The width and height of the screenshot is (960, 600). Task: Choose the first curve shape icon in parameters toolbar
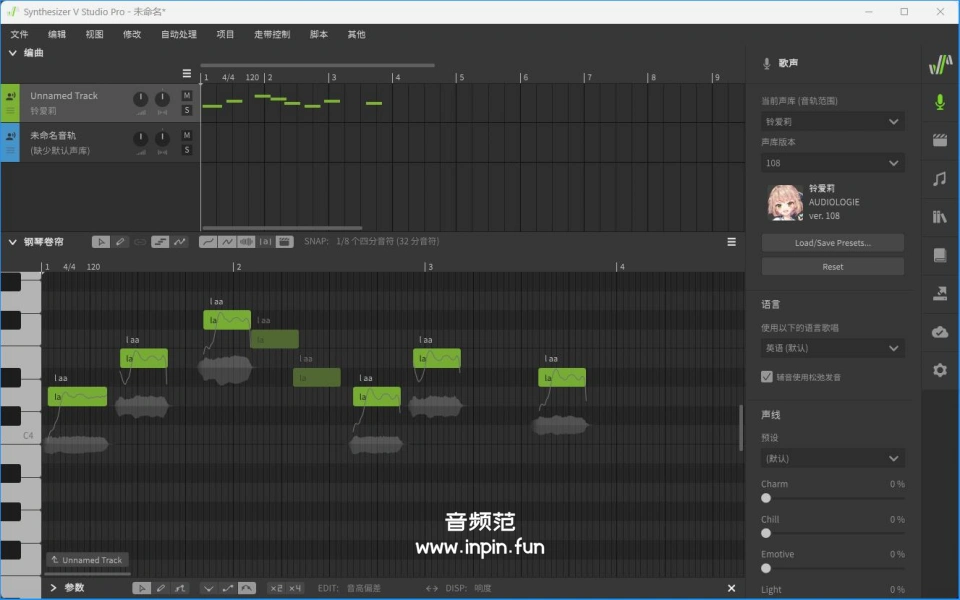(x=209, y=588)
